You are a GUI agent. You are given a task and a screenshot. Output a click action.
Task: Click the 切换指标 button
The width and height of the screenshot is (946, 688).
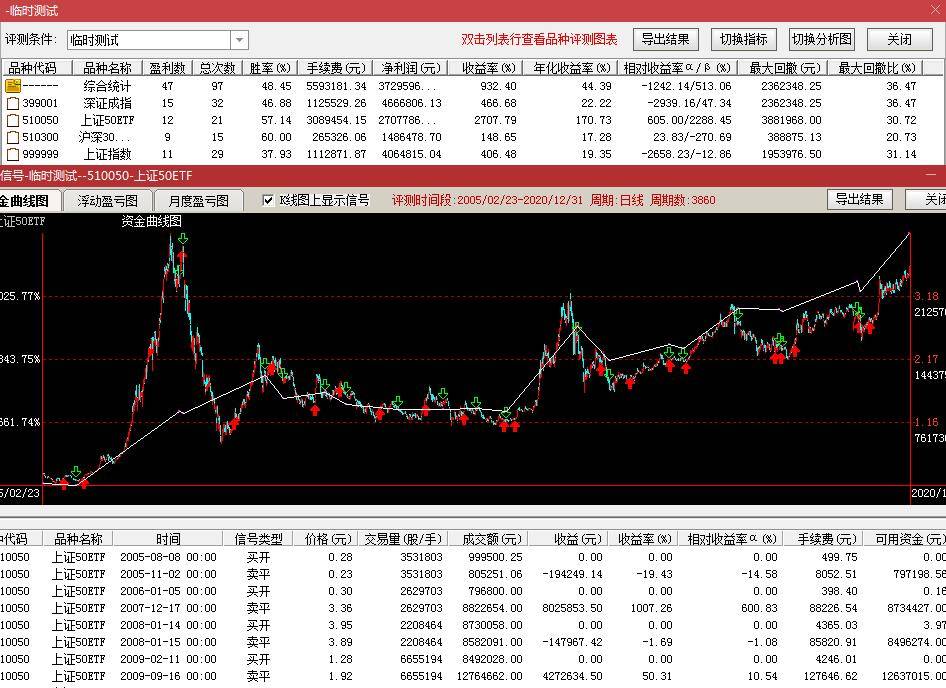[x=743, y=39]
